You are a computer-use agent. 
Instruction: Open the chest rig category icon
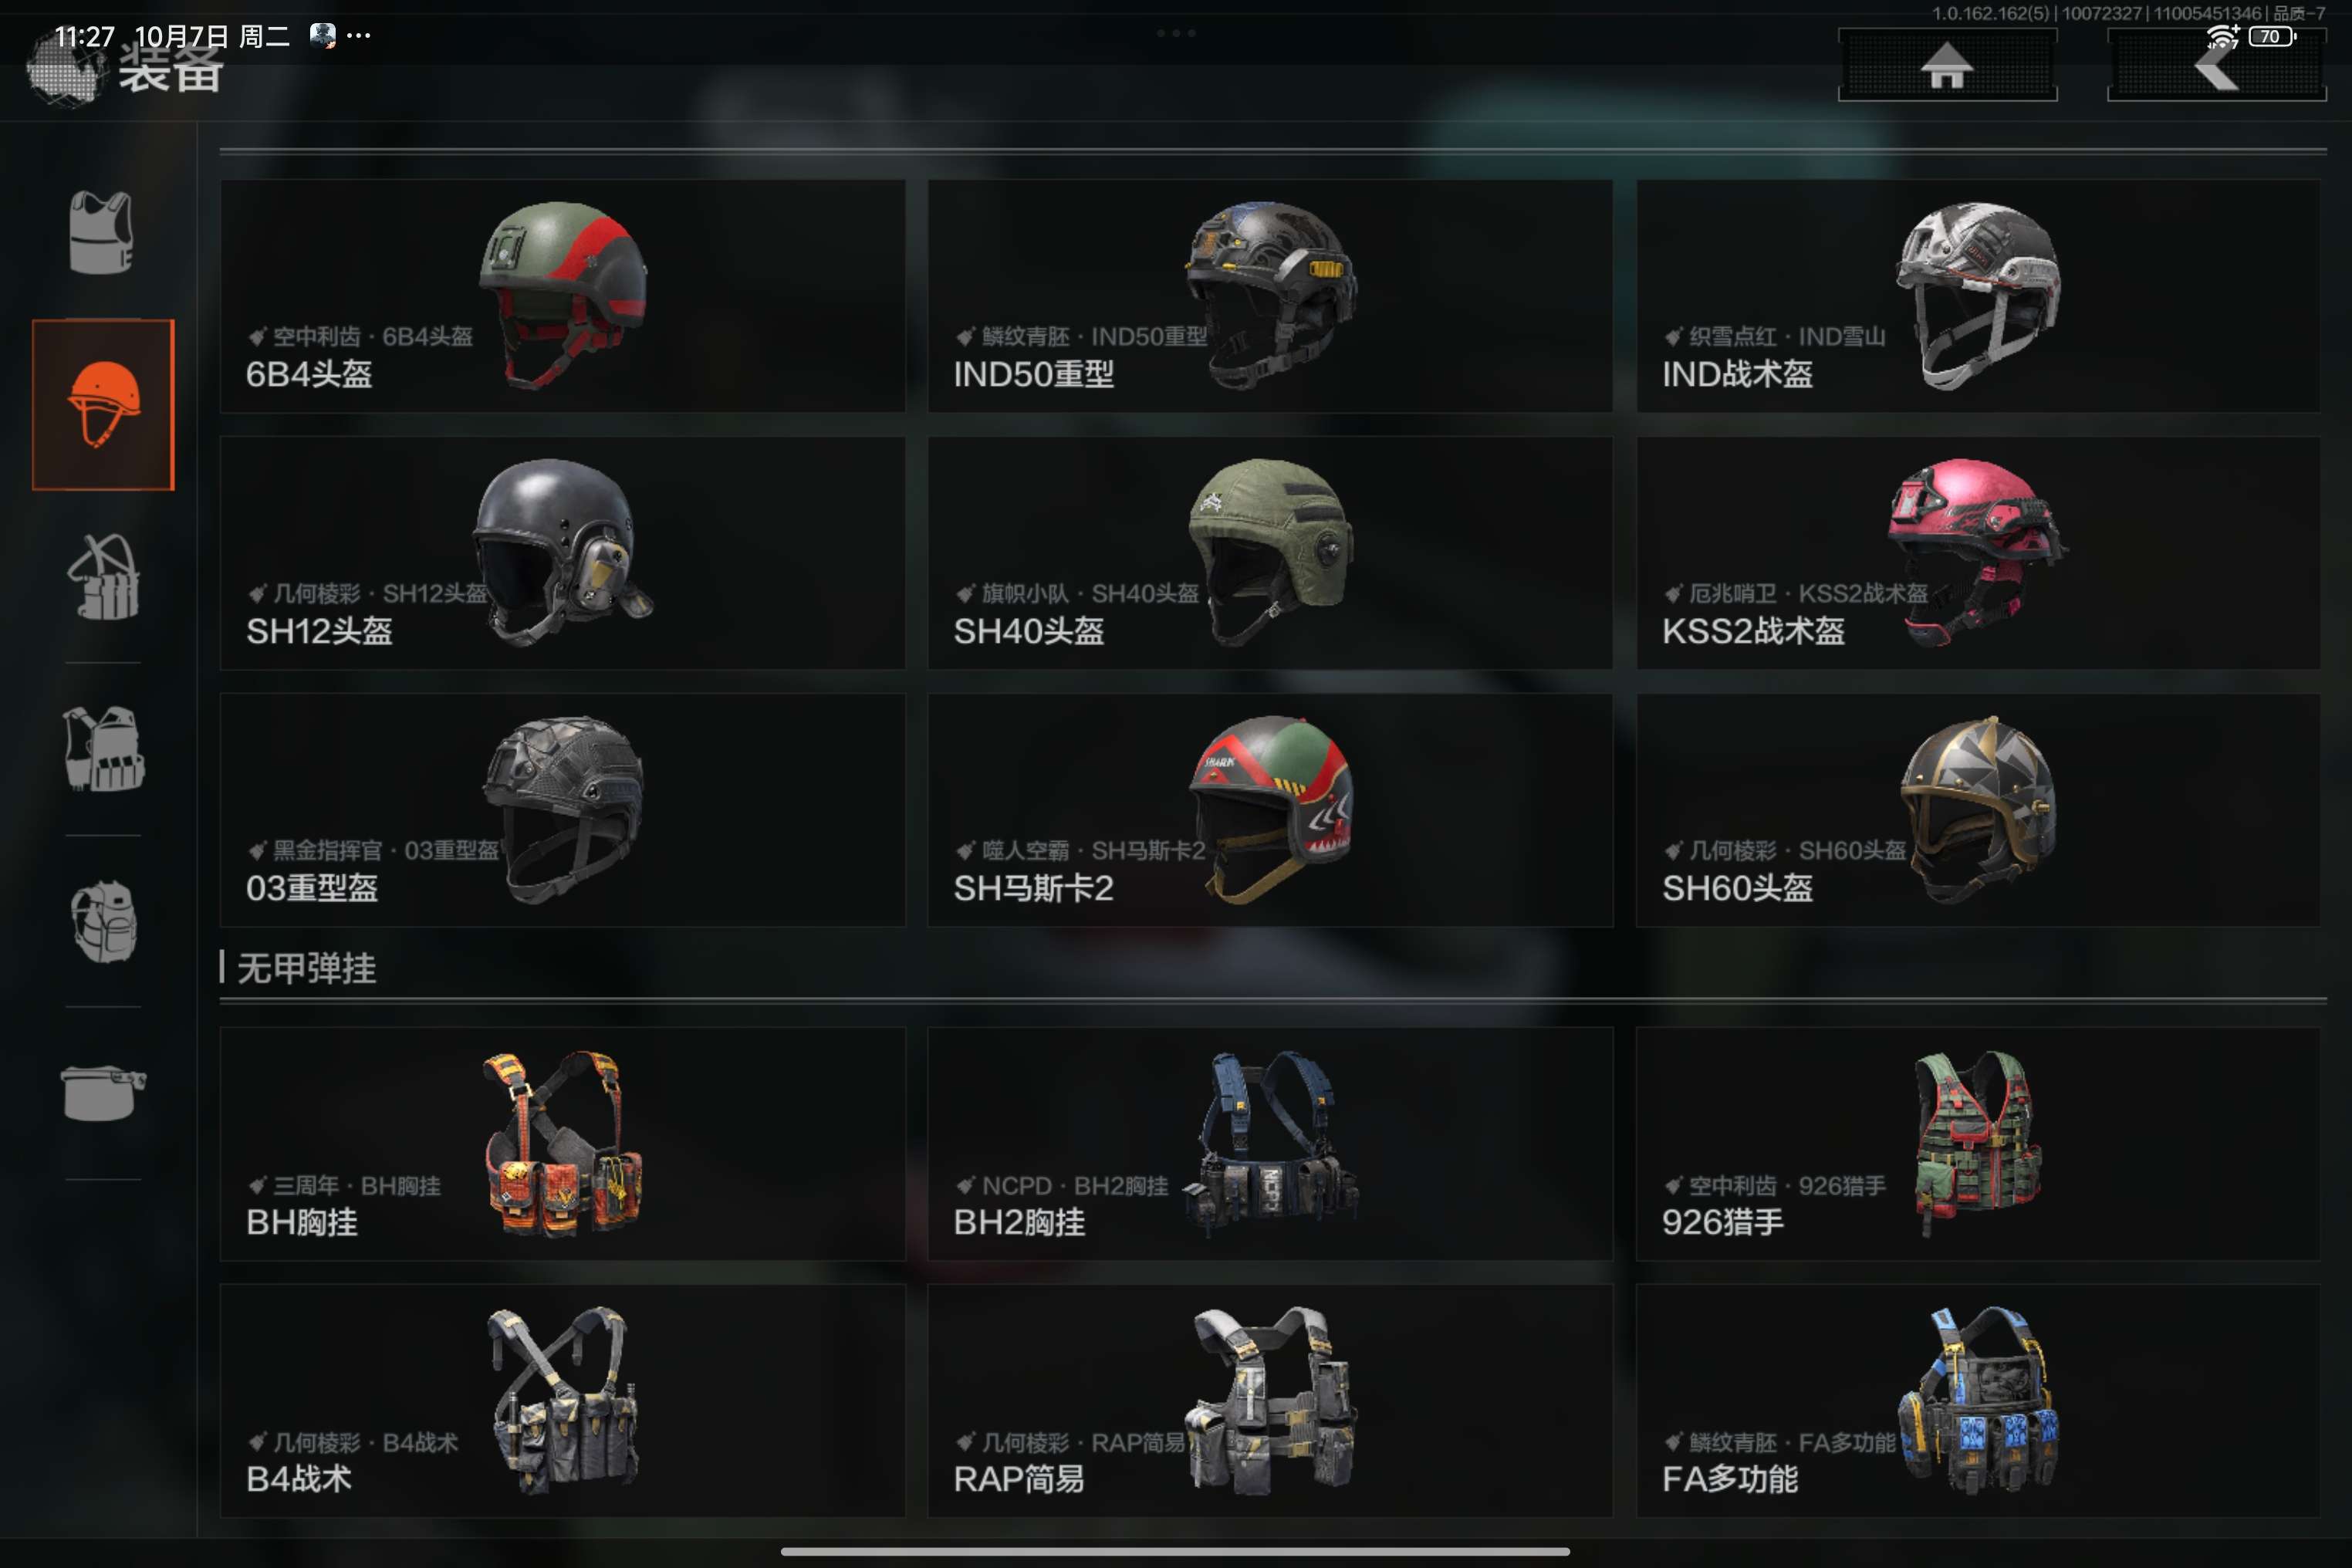point(103,577)
